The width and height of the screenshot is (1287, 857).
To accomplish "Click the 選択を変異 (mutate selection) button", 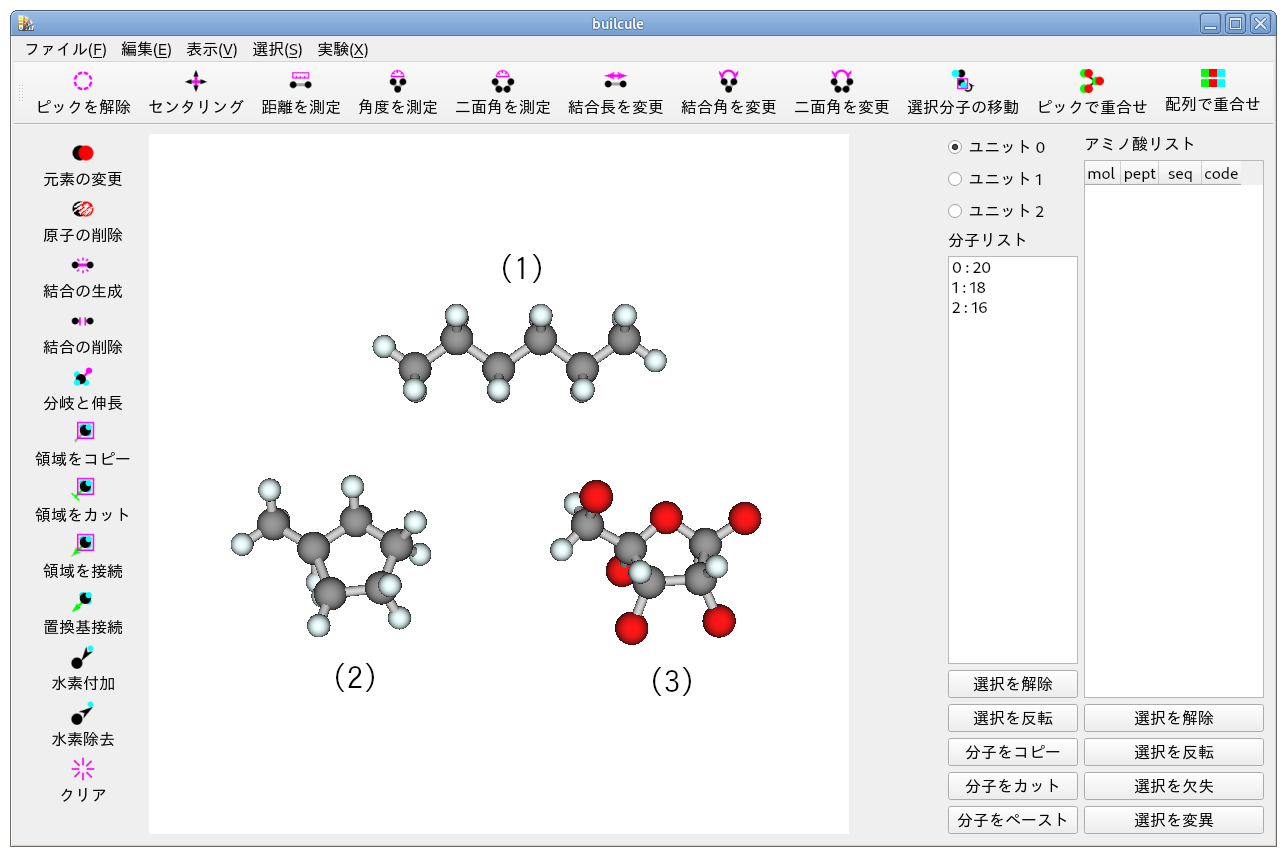I will [1173, 819].
